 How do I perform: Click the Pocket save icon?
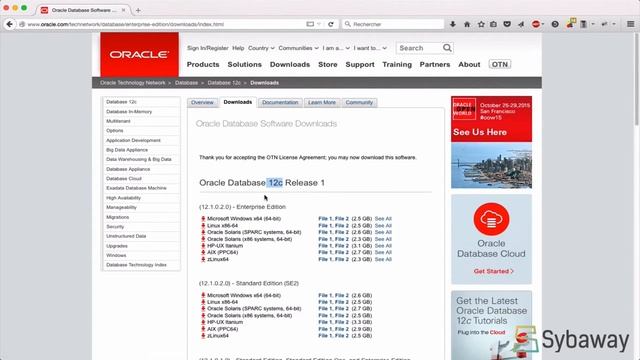pyautogui.click(x=507, y=24)
